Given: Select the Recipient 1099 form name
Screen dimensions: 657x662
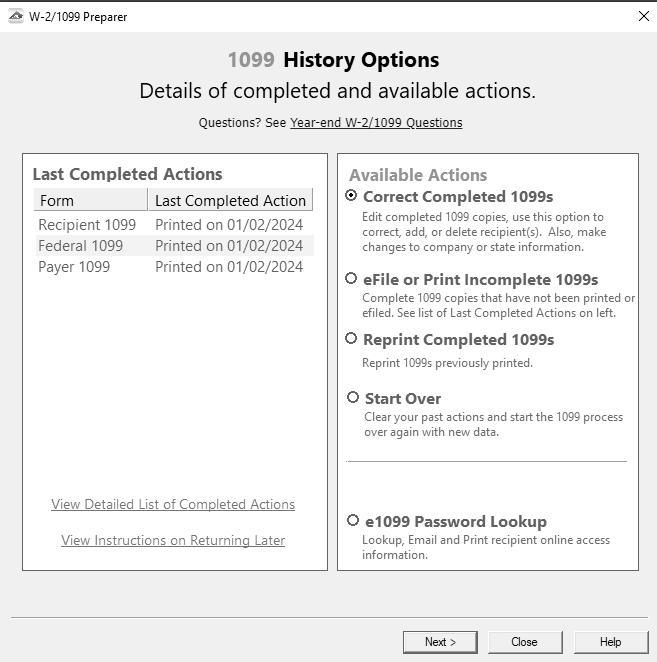Looking at the screenshot, I should (x=87, y=225).
